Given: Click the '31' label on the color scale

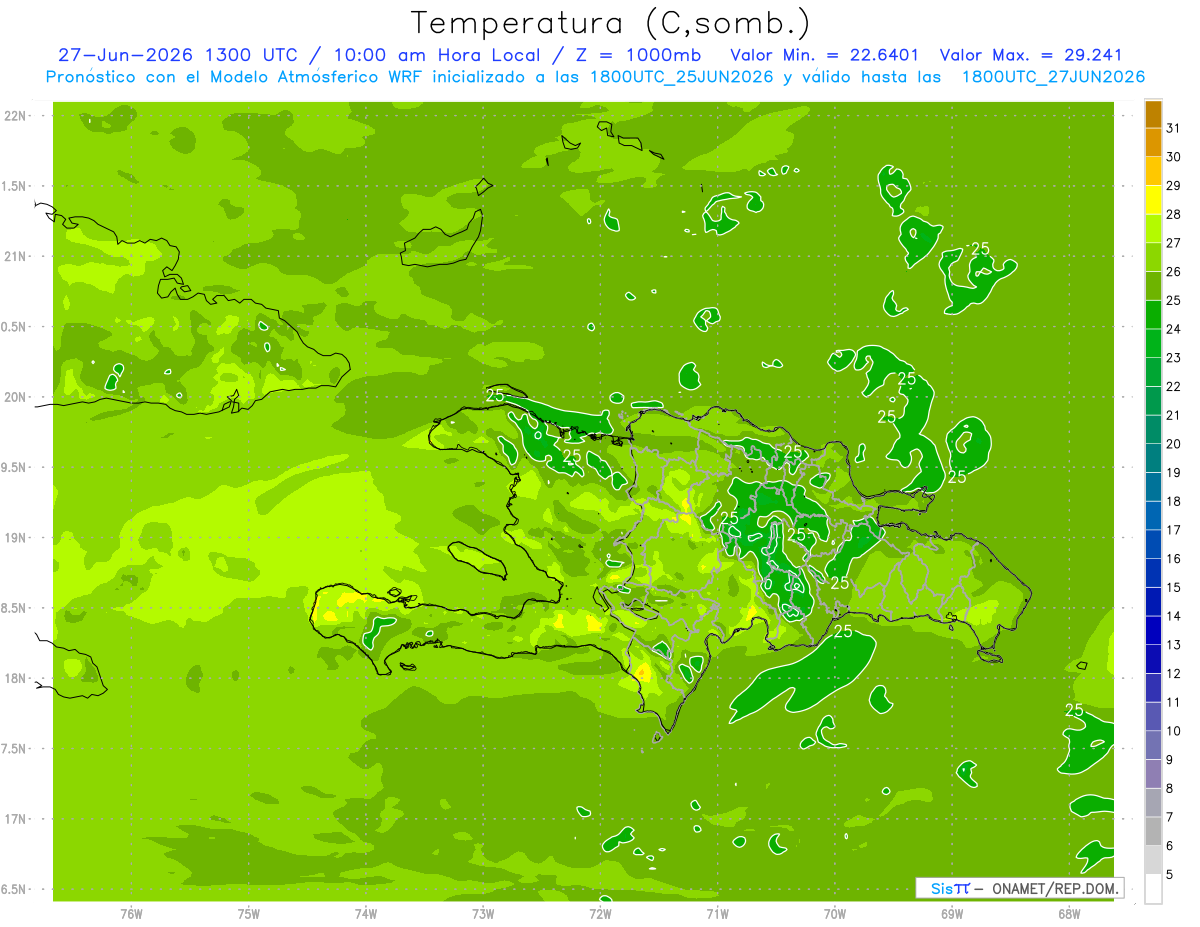Looking at the screenshot, I should 1174,128.
